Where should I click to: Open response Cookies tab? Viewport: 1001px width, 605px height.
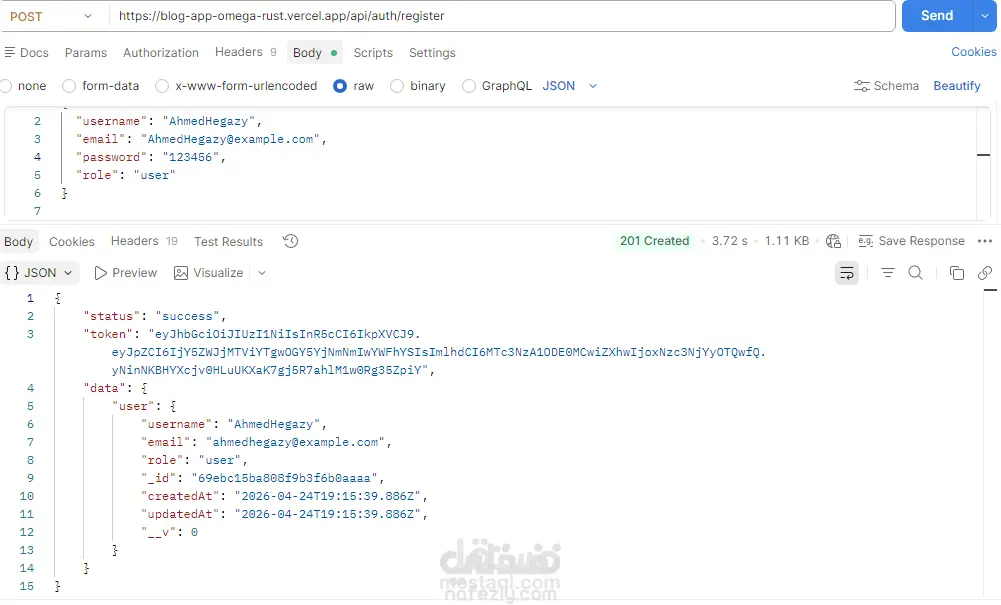coord(72,241)
